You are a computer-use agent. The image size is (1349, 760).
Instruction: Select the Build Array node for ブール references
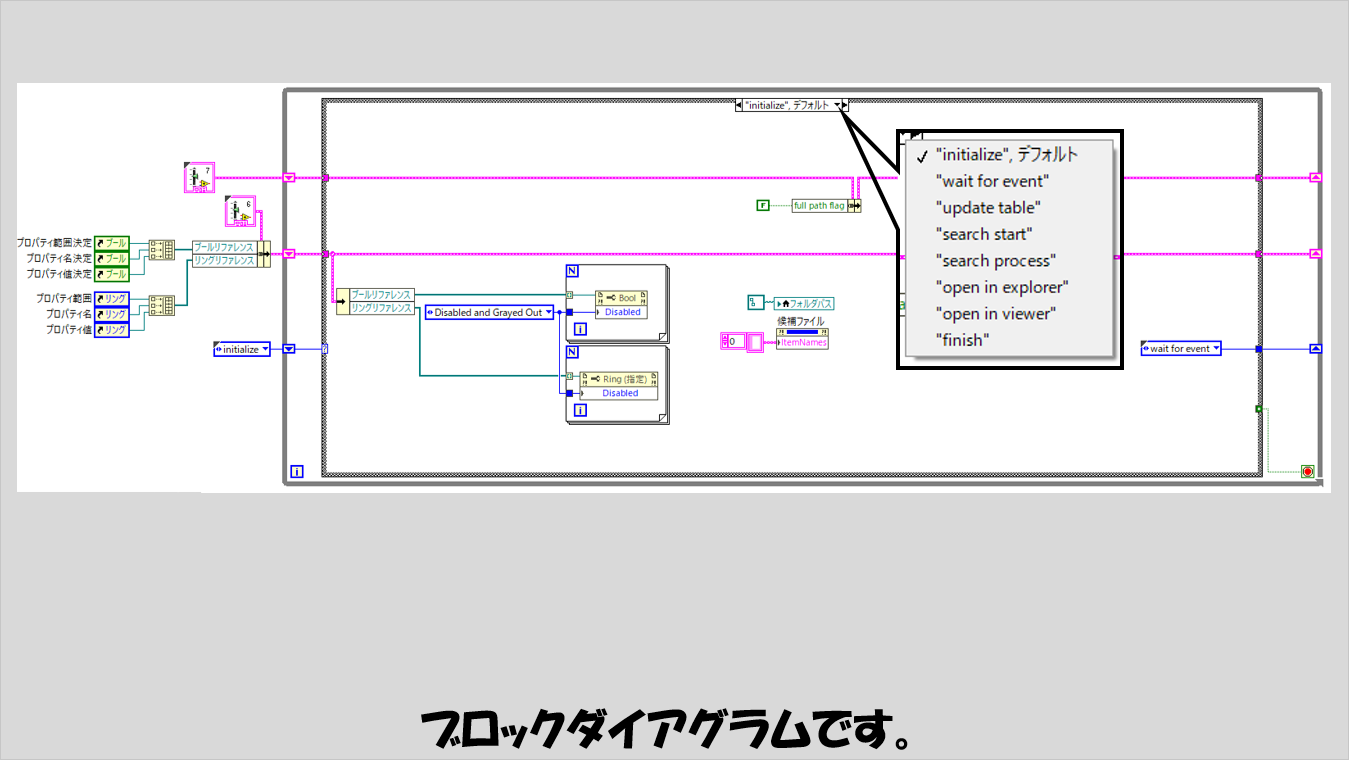[161, 250]
